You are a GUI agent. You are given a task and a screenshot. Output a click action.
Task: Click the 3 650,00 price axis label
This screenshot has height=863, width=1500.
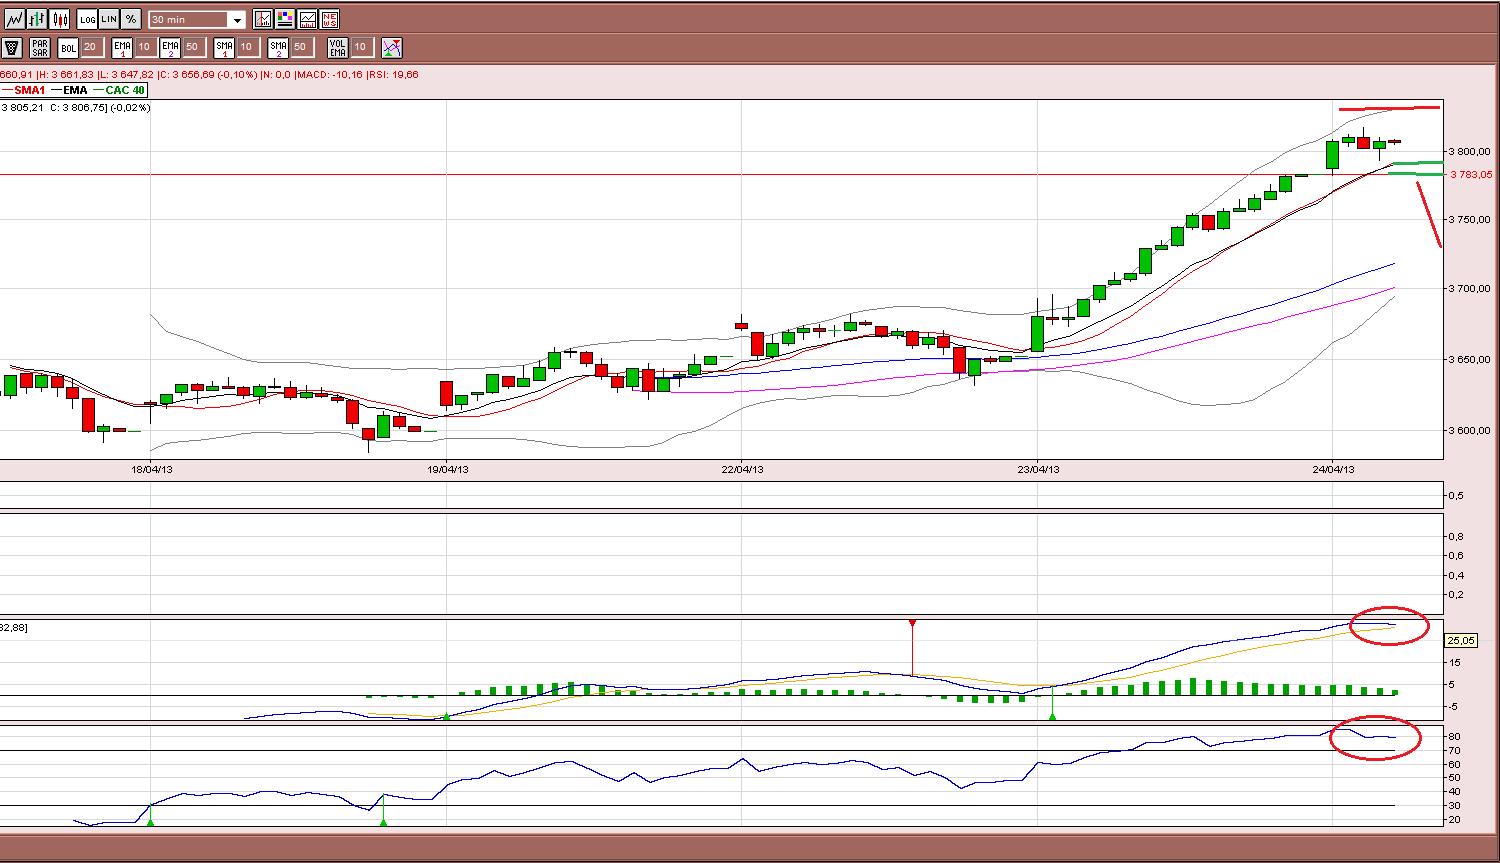click(x=1471, y=359)
